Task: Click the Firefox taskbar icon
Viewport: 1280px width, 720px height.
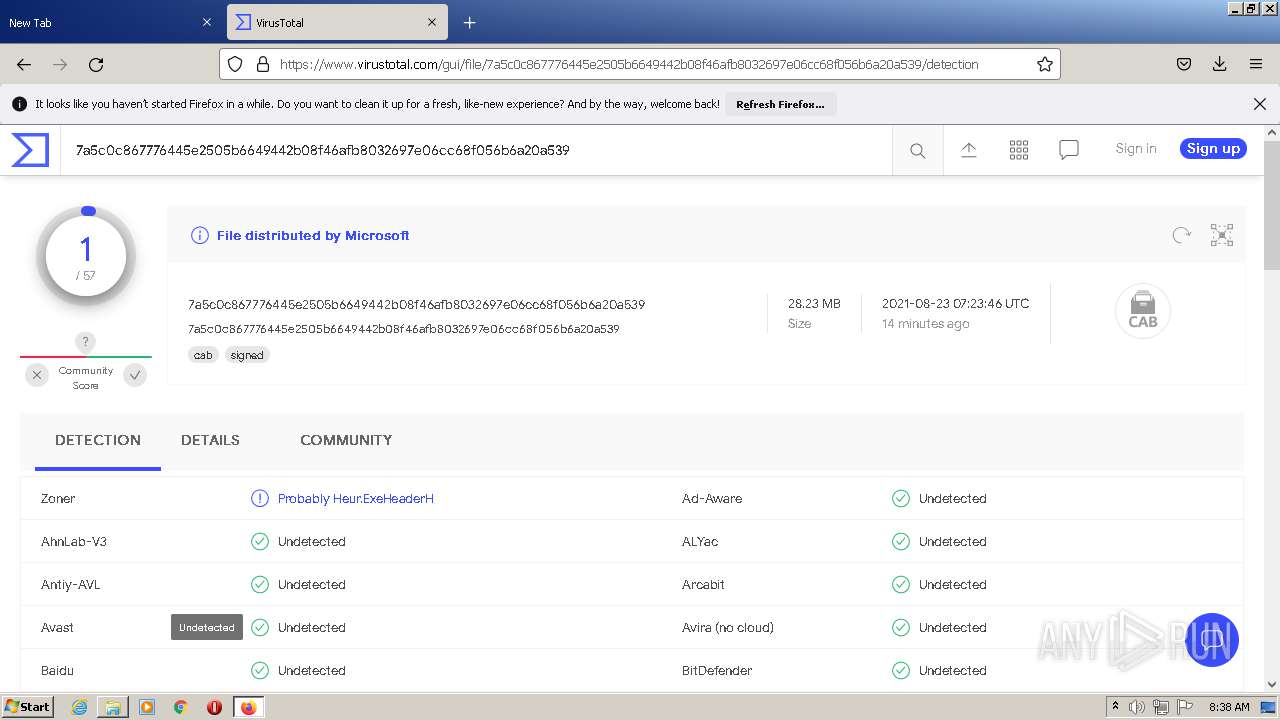Action: point(248,707)
